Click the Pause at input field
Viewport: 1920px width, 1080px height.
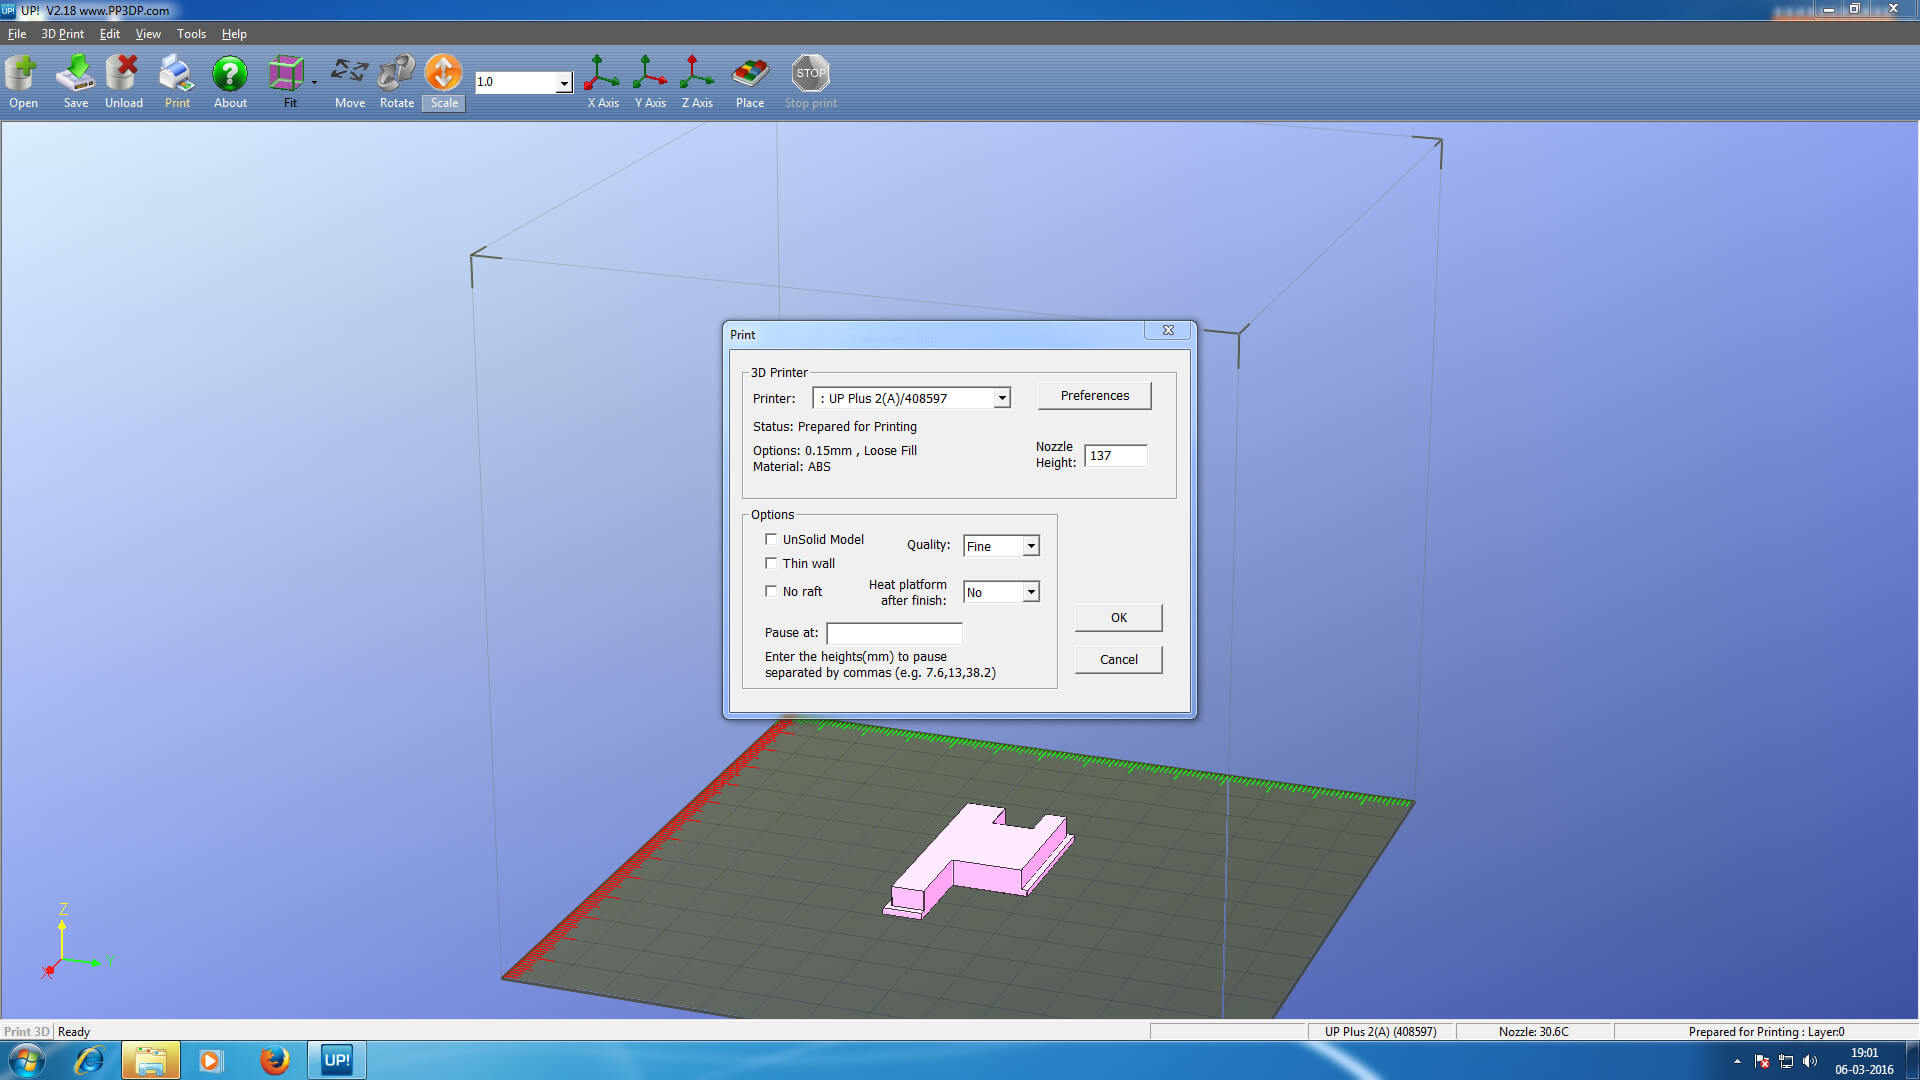tap(894, 634)
